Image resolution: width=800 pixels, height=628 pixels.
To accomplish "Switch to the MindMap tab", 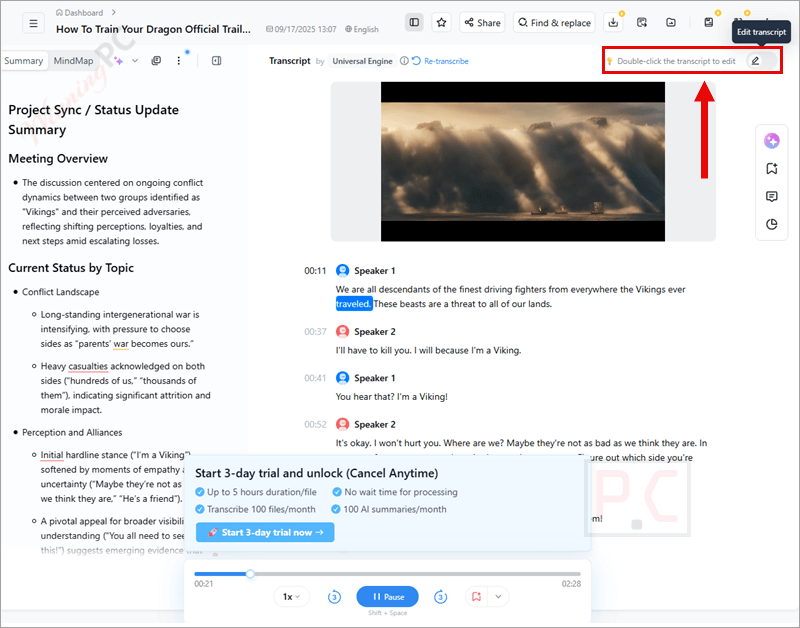I will tap(73, 61).
